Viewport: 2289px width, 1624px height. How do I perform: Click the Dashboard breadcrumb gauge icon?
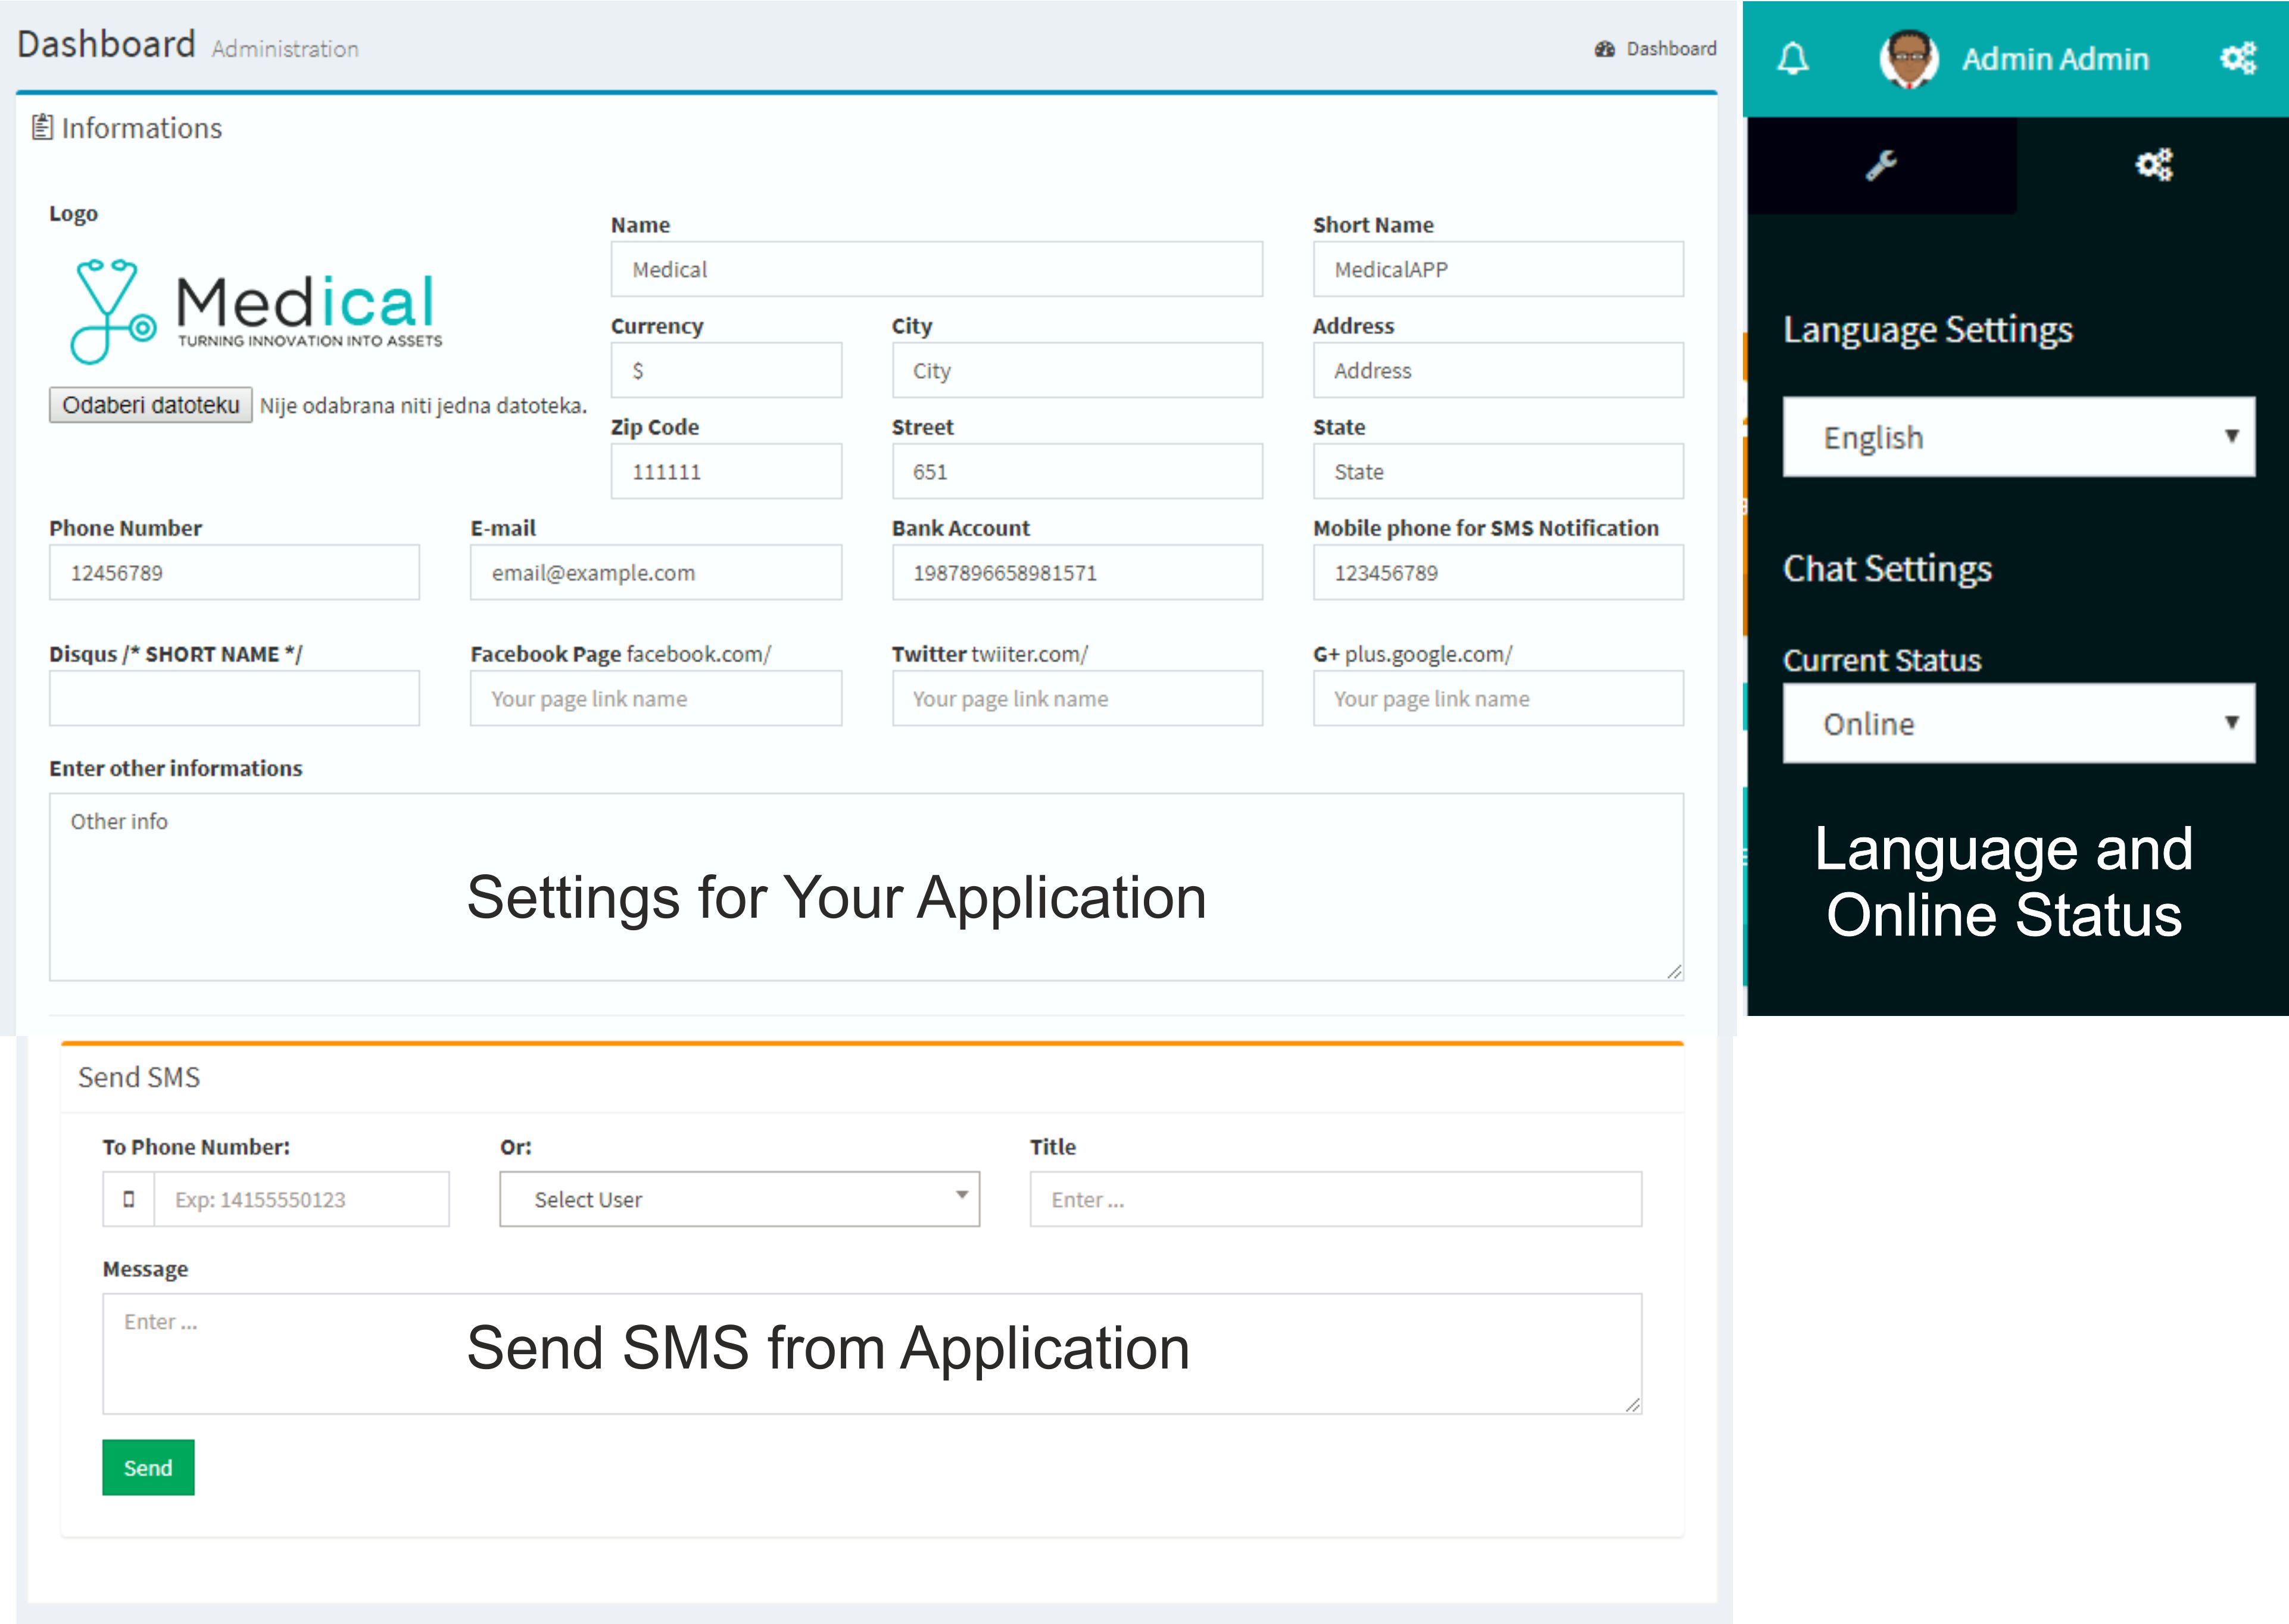click(1604, 49)
